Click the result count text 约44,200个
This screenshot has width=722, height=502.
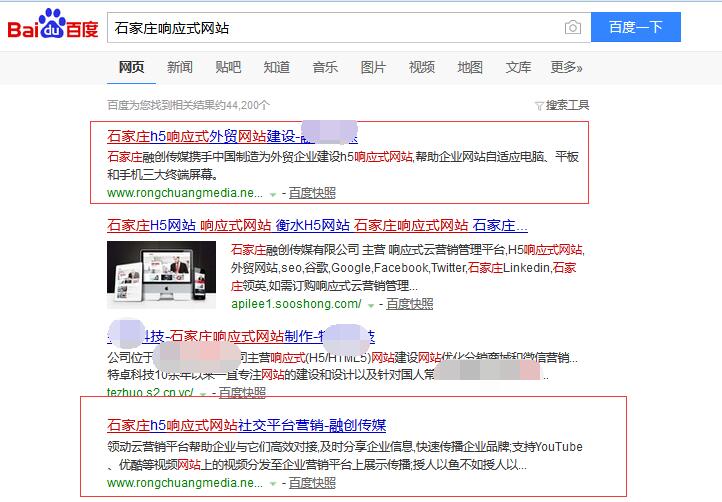242,105
